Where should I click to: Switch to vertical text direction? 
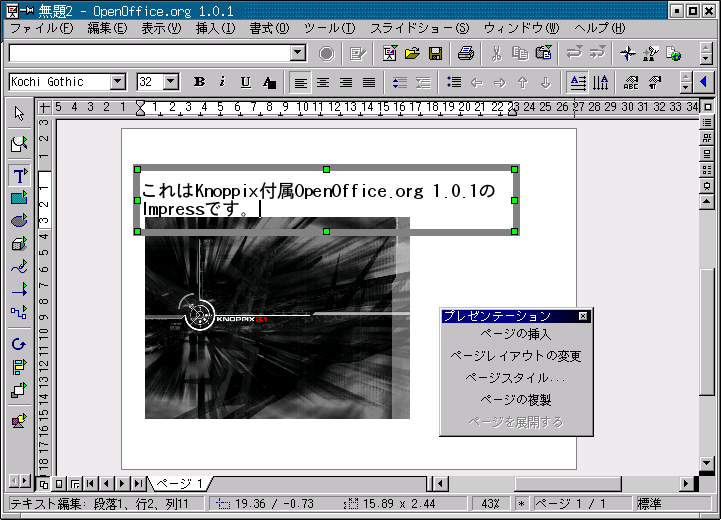tap(601, 83)
